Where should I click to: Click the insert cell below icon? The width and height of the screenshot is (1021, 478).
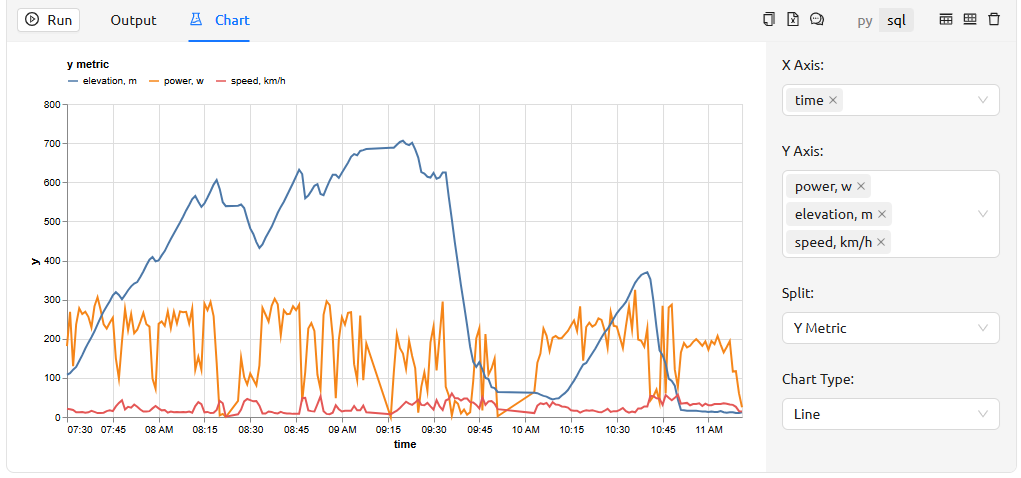point(969,19)
